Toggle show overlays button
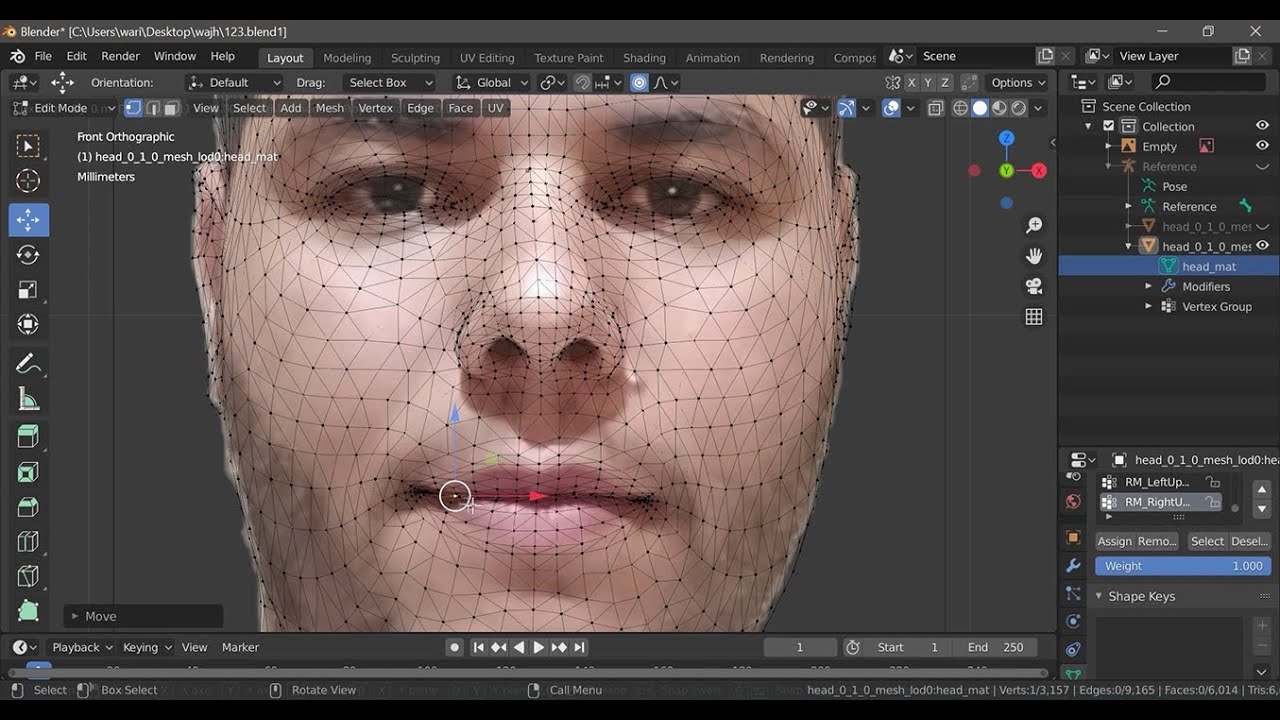 (x=891, y=108)
